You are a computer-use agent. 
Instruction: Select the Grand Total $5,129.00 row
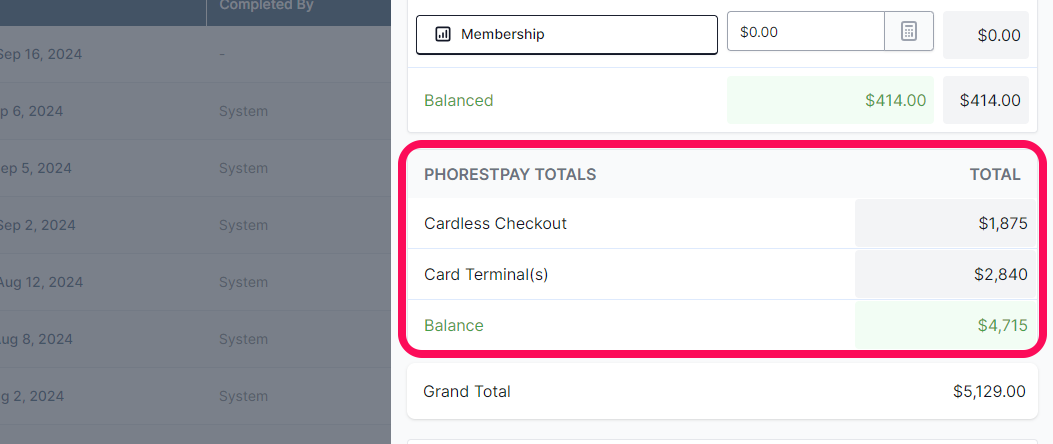click(722, 392)
